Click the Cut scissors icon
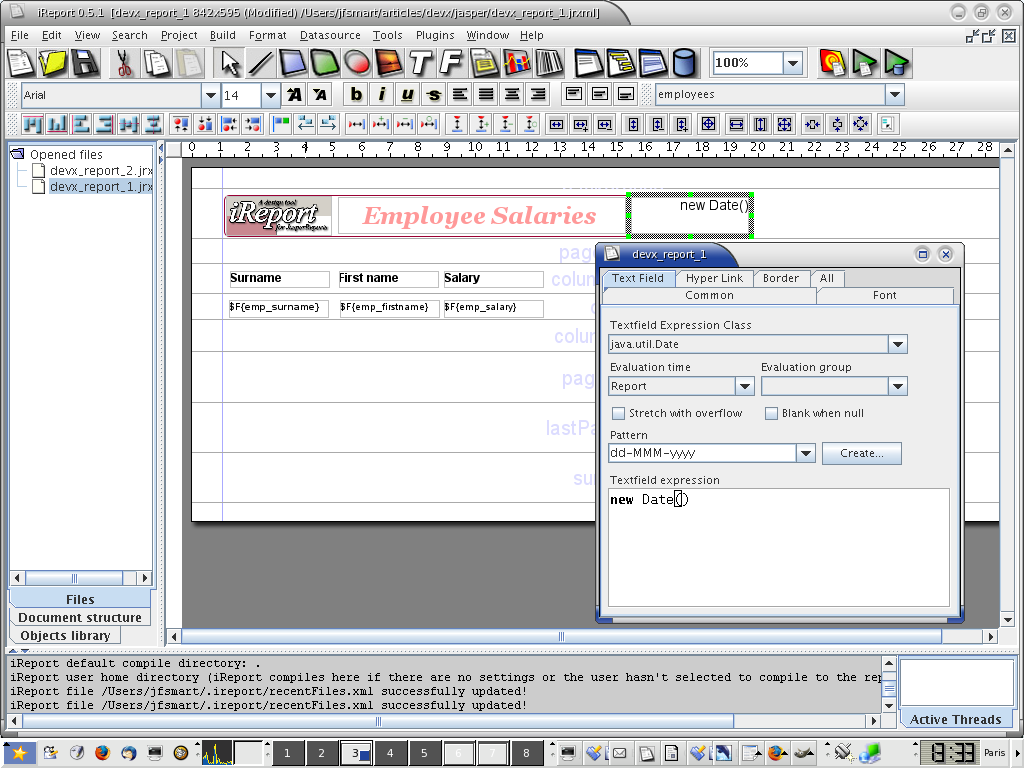 point(123,63)
